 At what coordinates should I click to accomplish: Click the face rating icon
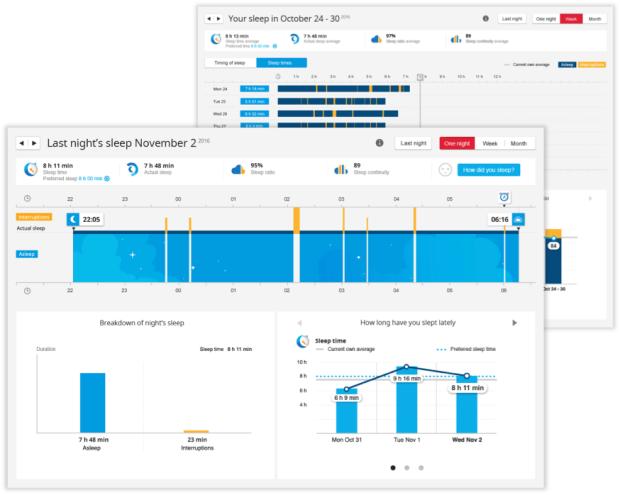tap(445, 170)
